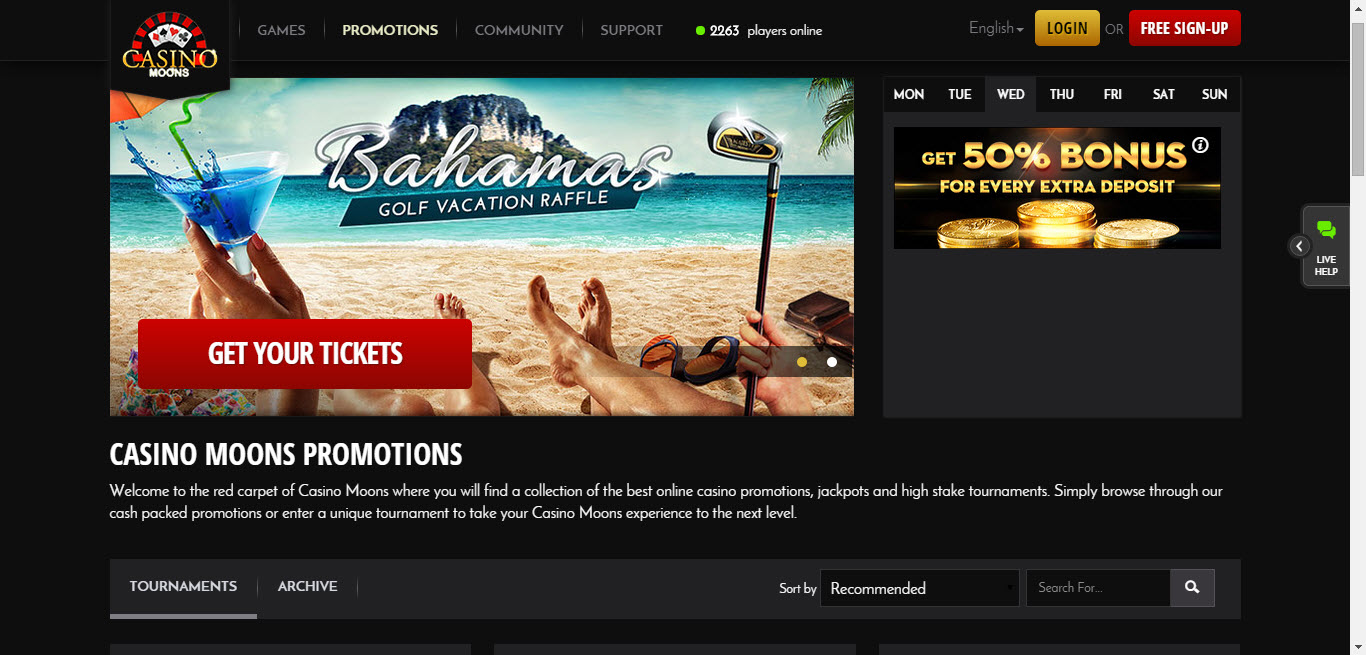1366x655 pixels.
Task: Open the Games menu
Action: click(x=281, y=30)
